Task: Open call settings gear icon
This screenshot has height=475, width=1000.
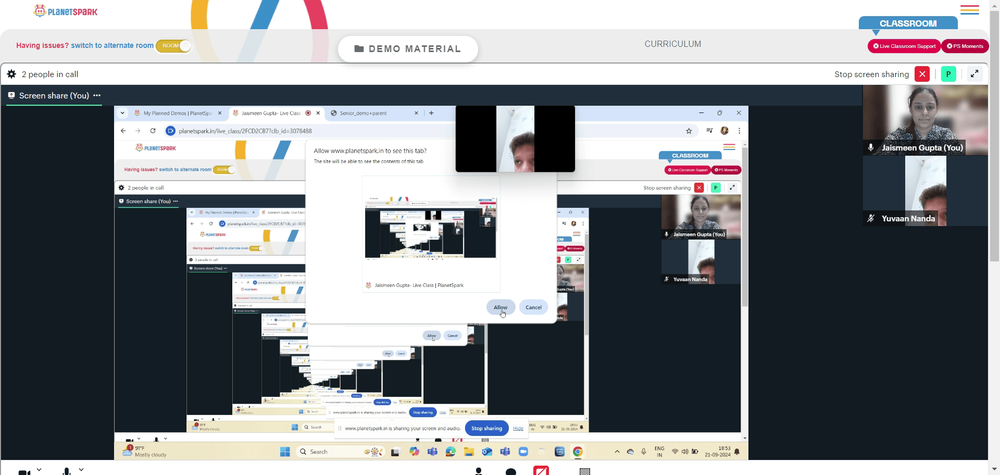Action: [11, 74]
